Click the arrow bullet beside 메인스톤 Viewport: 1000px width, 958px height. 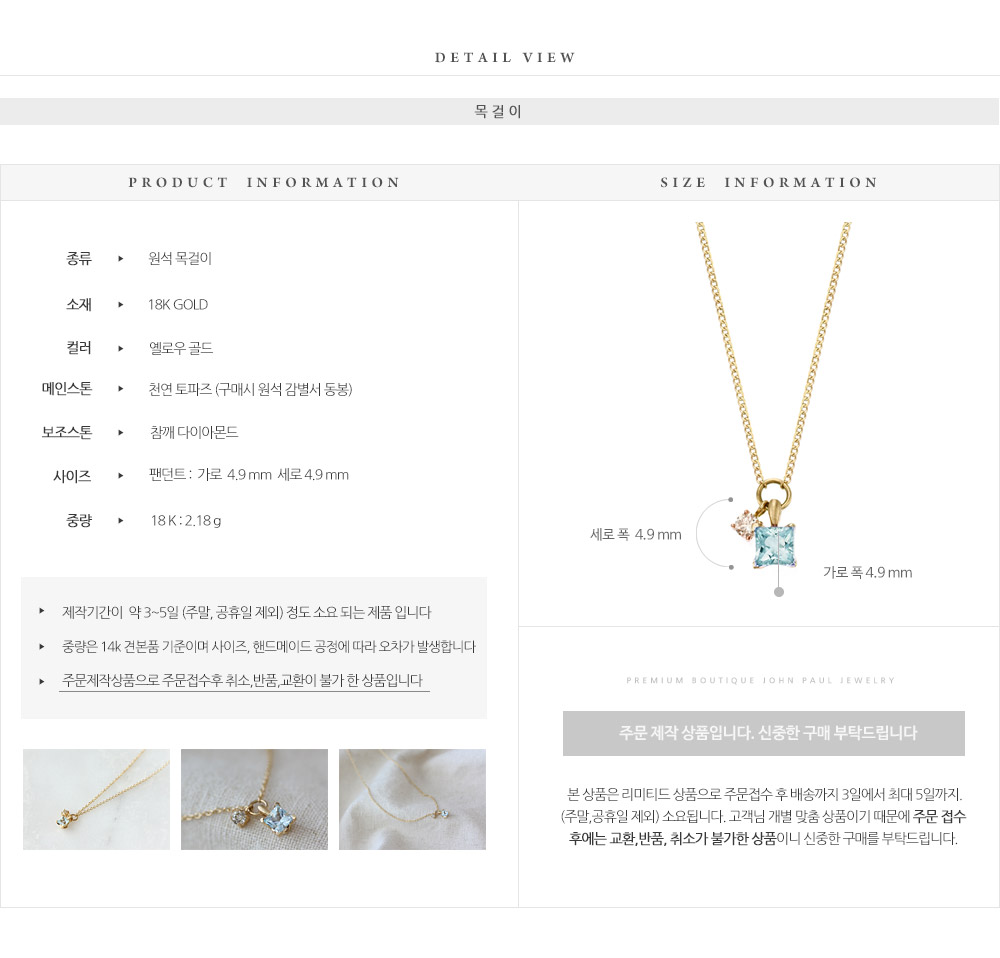[x=121, y=388]
